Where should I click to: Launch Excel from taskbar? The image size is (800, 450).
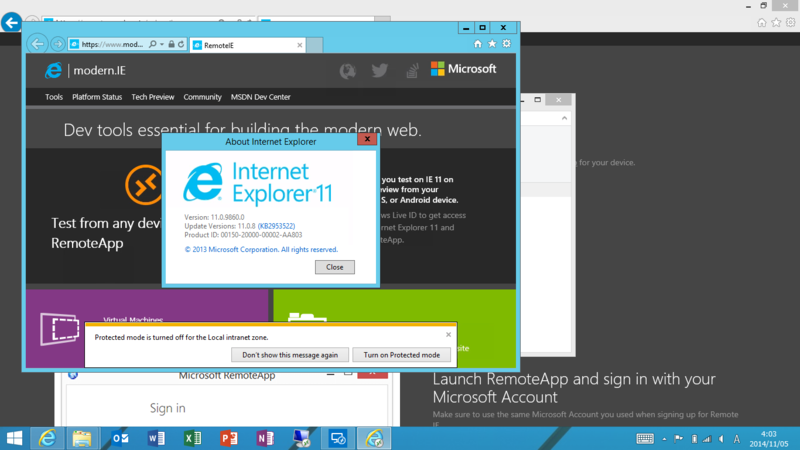(192, 438)
